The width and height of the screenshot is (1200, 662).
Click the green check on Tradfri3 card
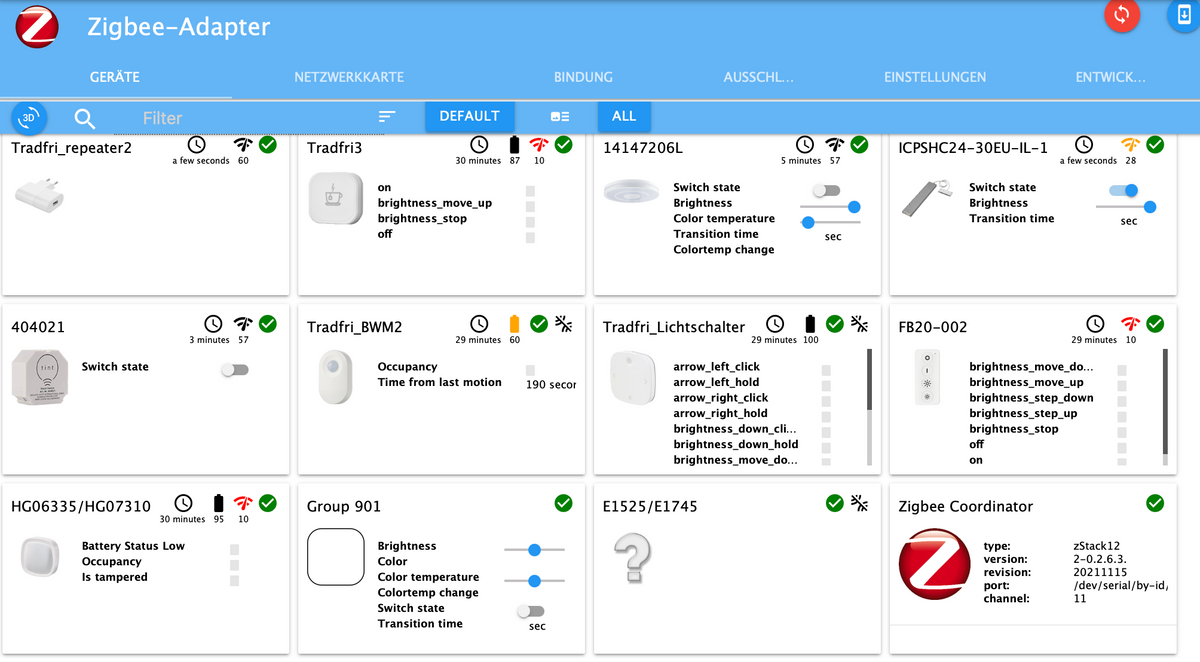(563, 145)
